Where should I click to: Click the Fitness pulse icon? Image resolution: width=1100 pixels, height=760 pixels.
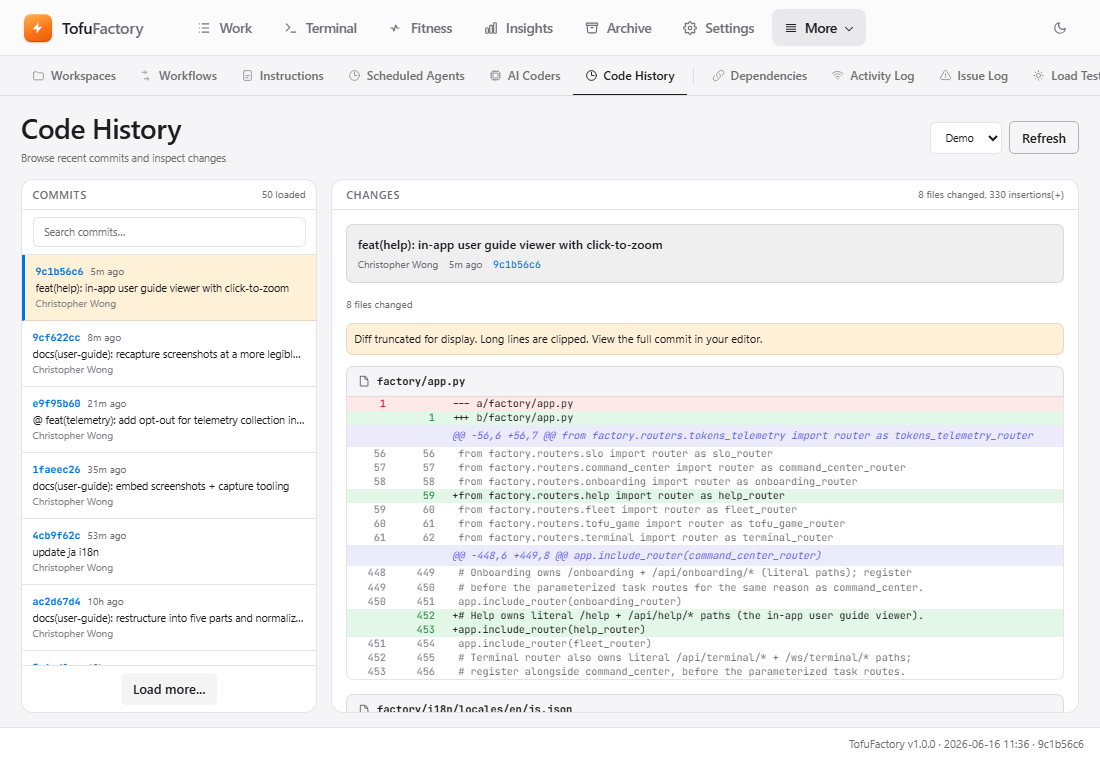395,28
